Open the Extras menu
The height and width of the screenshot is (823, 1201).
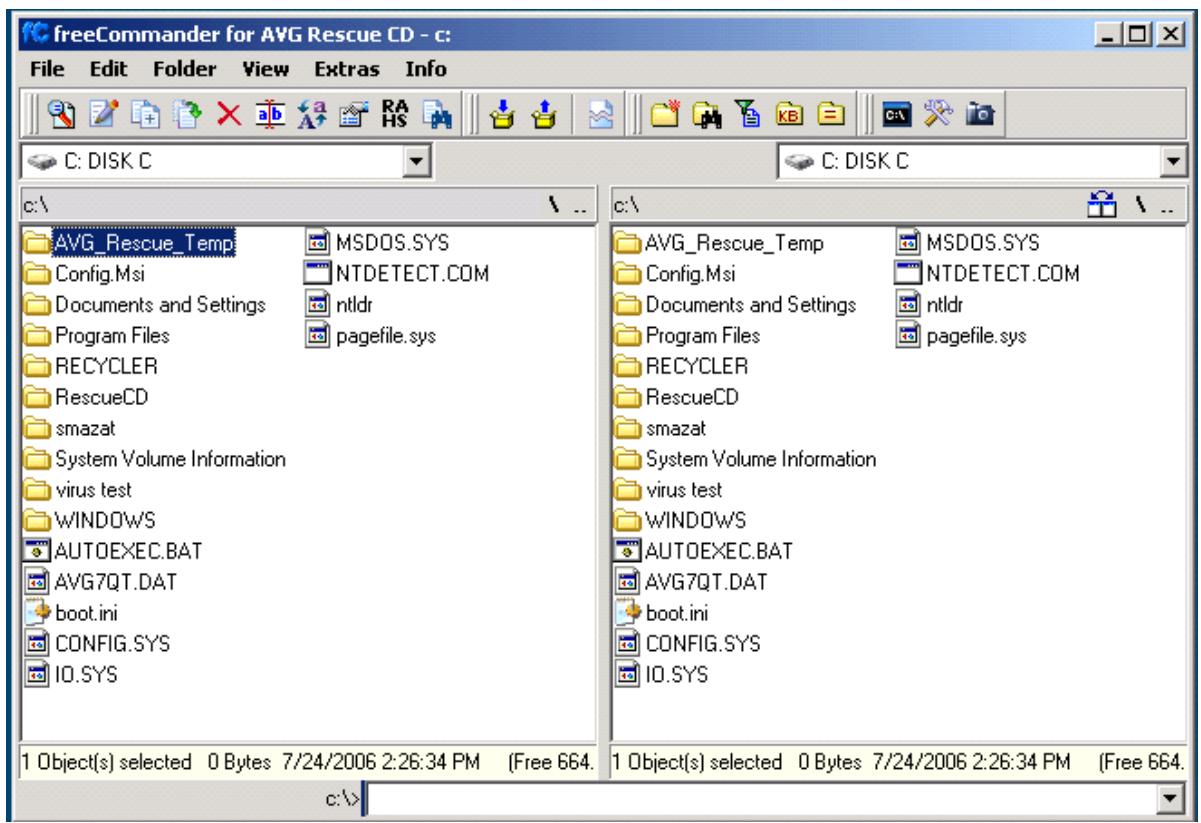click(x=346, y=70)
